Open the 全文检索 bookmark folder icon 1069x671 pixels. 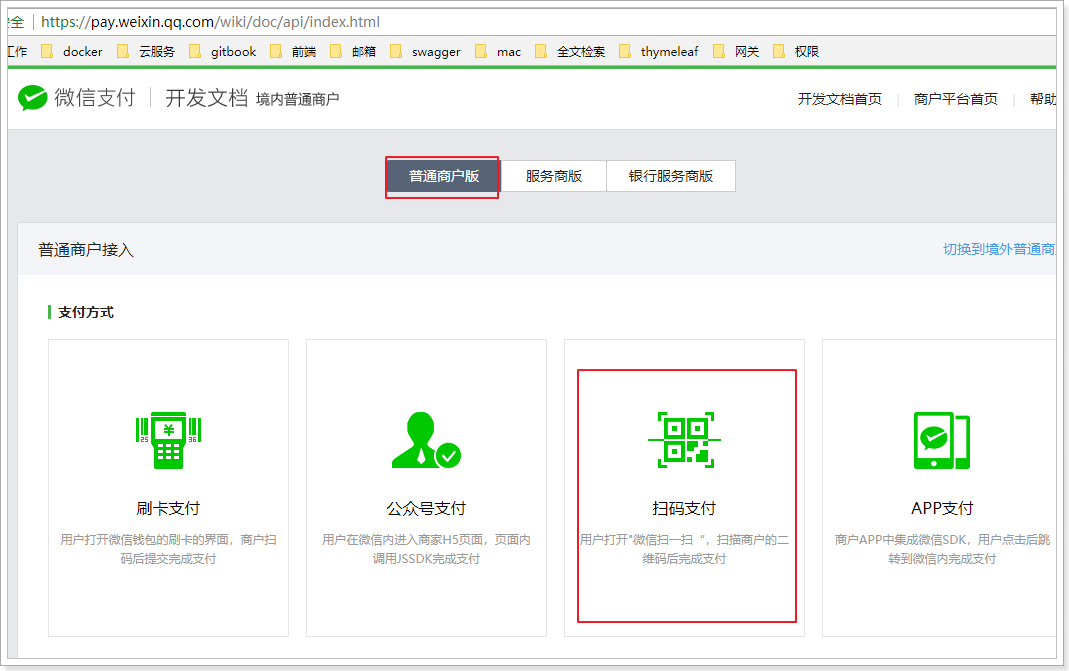pos(541,52)
